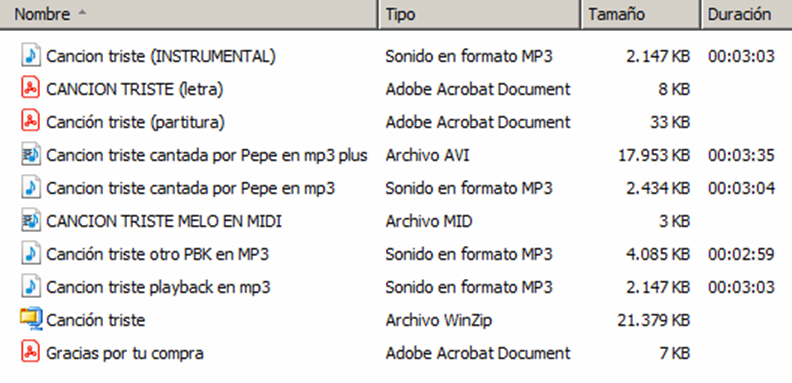Select file Cancion triste cantada por Pepe en mp3
Viewport: 792px width, 383px height.
190,188
